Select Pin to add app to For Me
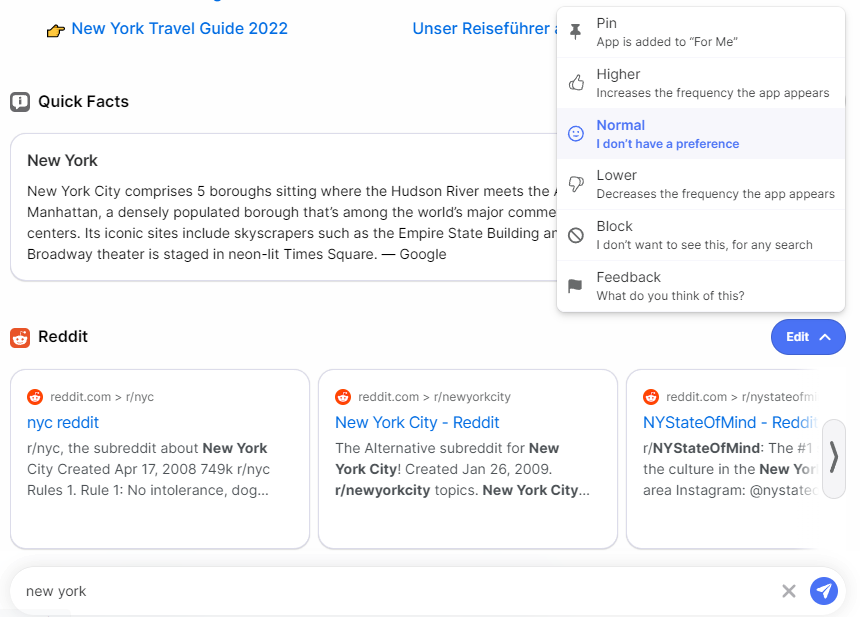The width and height of the screenshot is (860, 617). click(x=701, y=32)
